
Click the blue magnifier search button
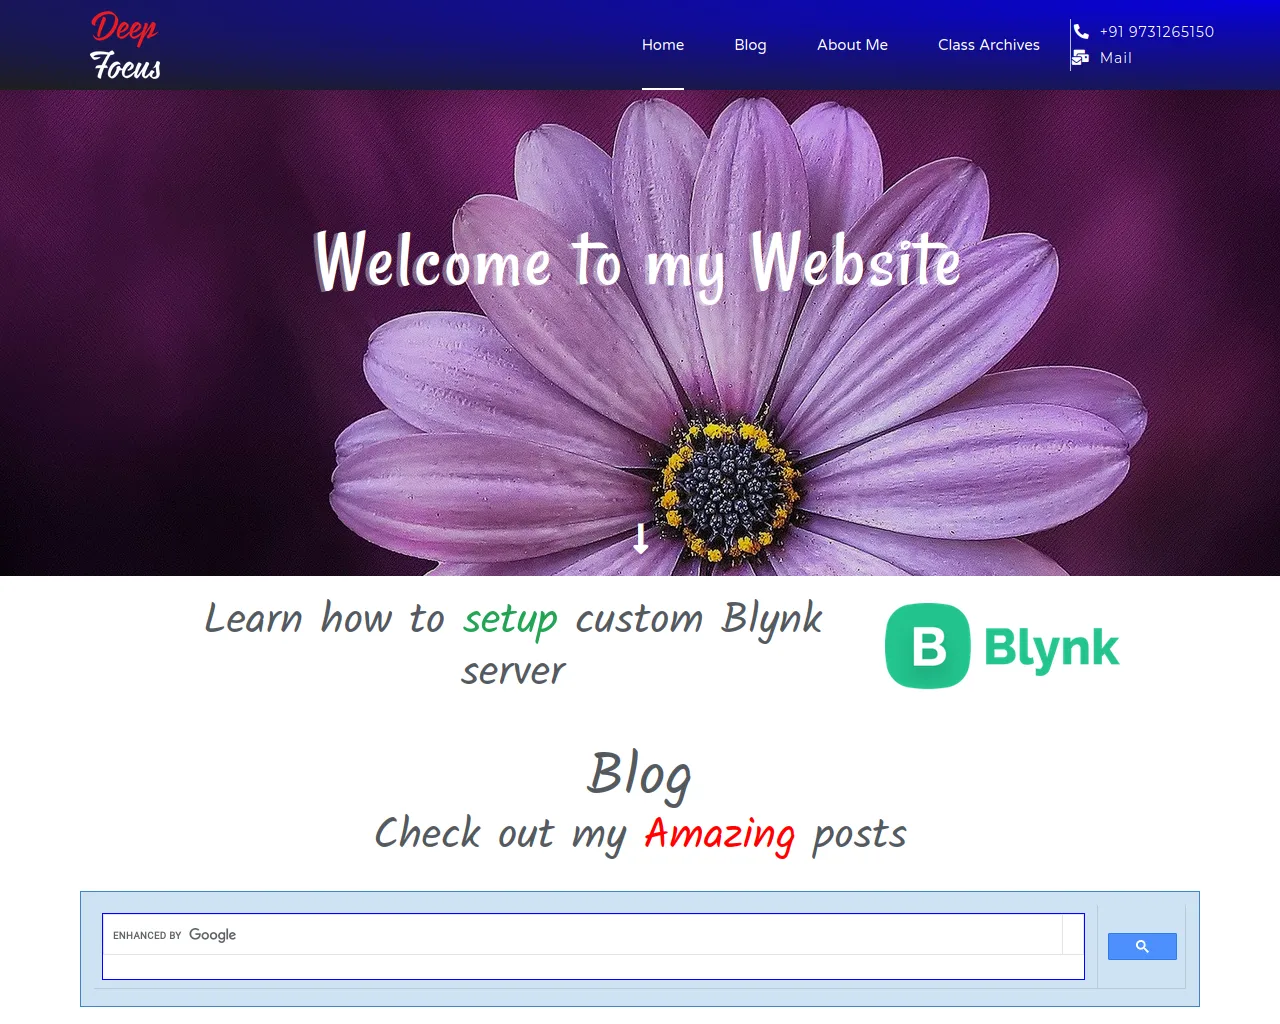(x=1142, y=946)
